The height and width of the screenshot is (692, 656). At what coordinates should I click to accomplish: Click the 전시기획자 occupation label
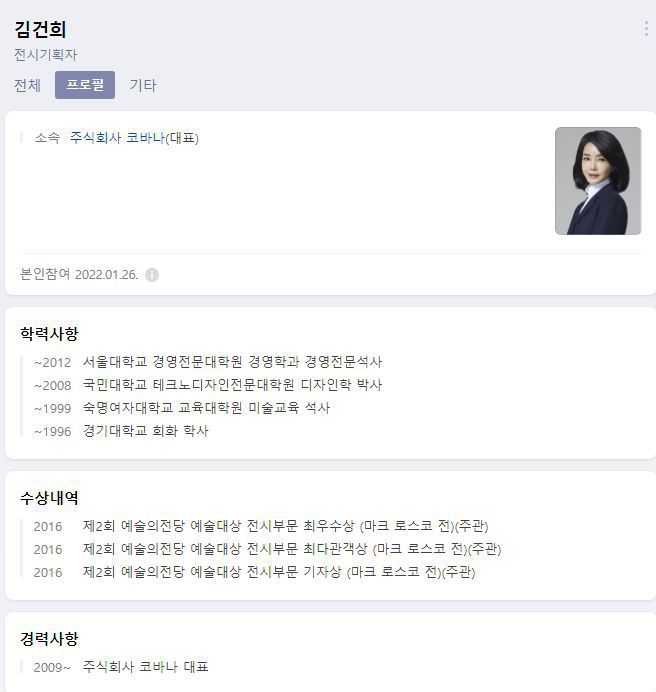45,55
